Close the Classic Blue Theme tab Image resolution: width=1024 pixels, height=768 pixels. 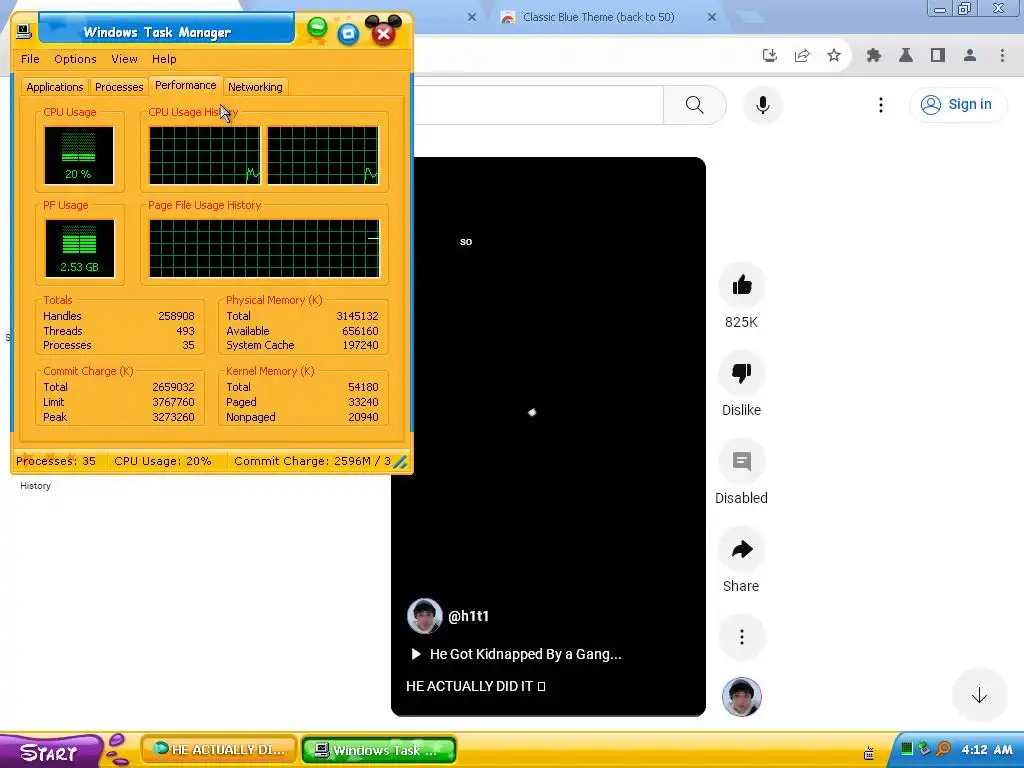point(712,17)
